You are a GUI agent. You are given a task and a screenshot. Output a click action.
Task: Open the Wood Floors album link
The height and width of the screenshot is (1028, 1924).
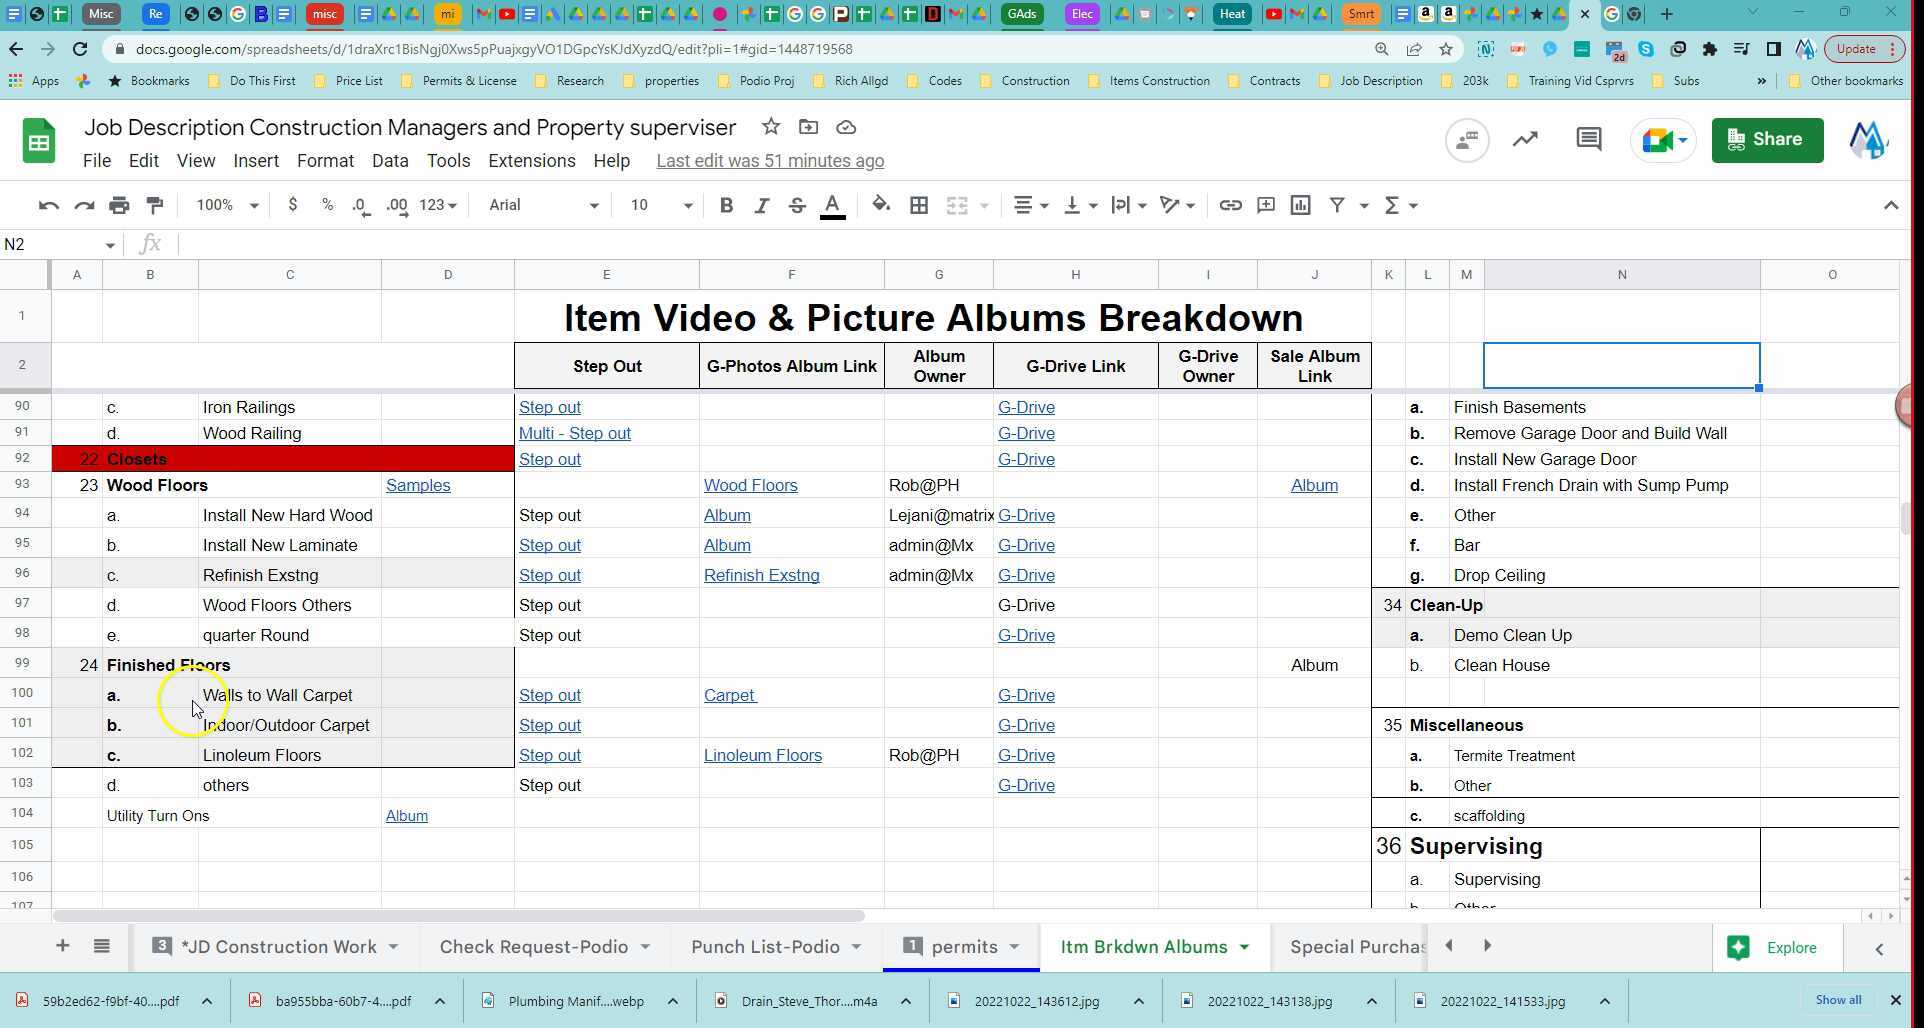(750, 485)
